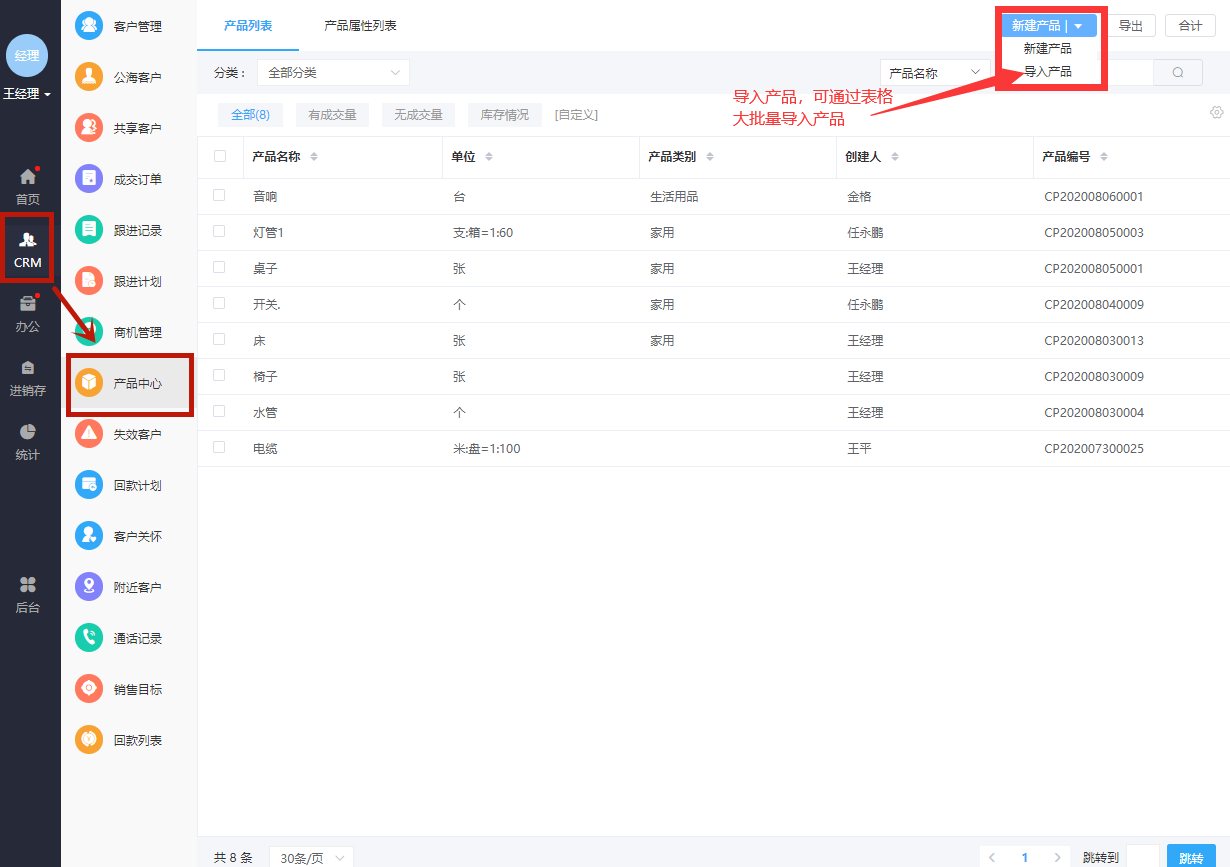The height and width of the screenshot is (867, 1230).
Task: Check the 开关 row checkbox
Action: click(219, 303)
